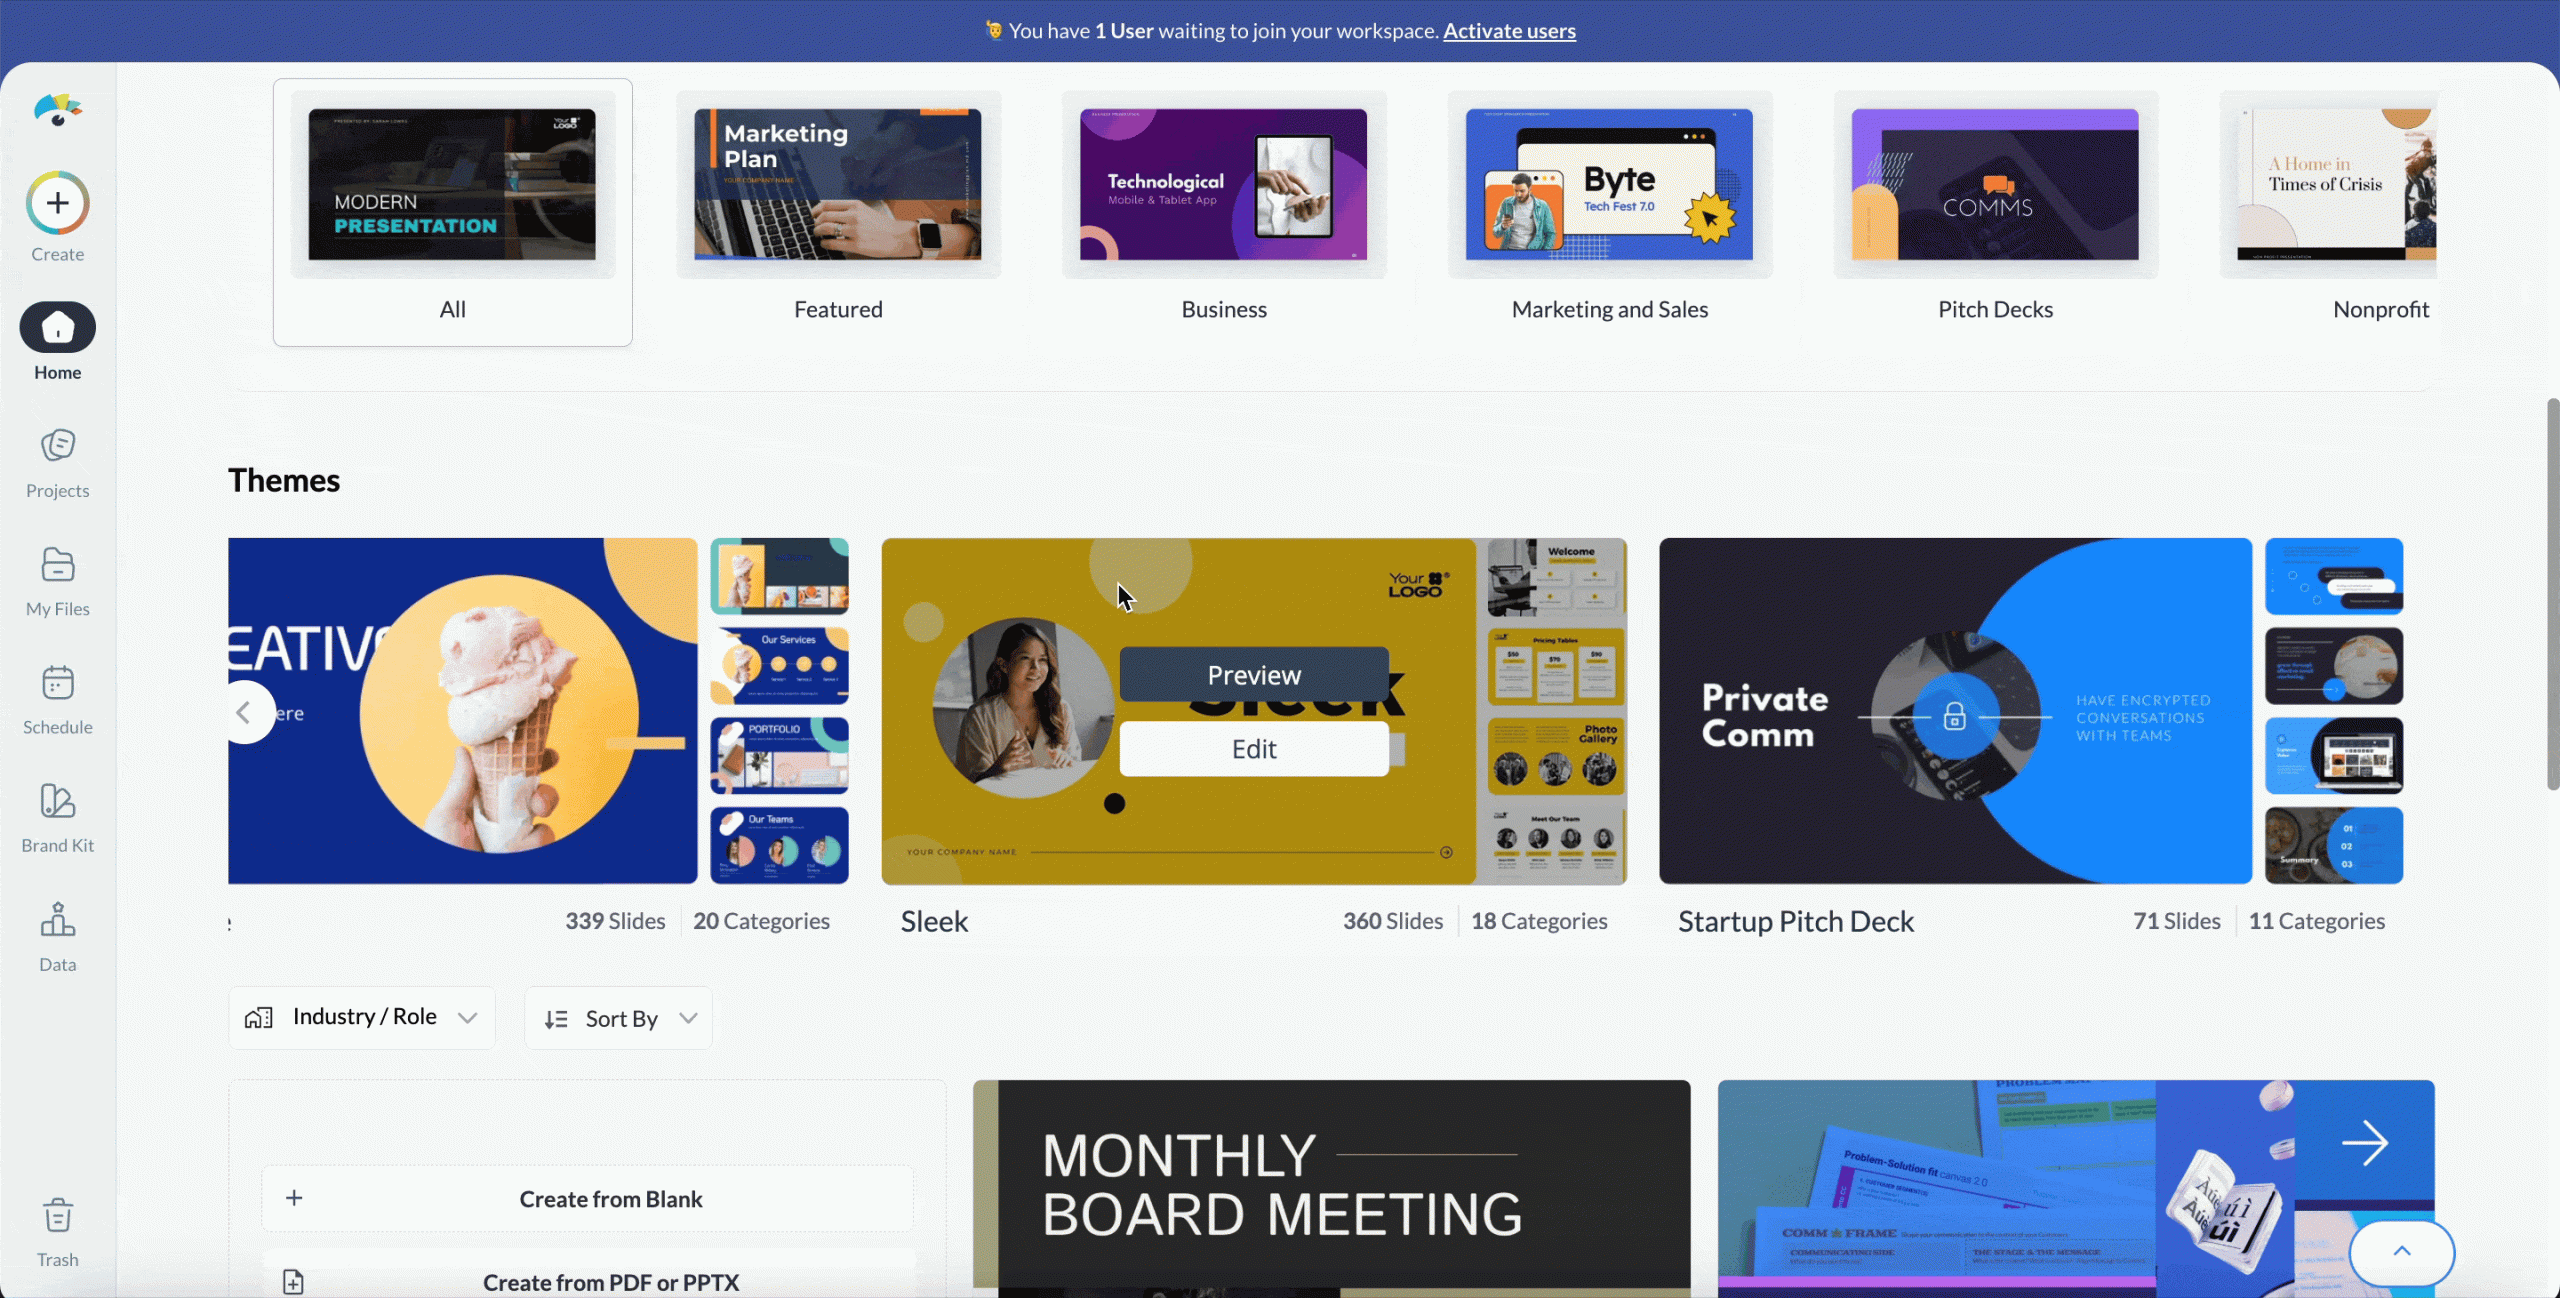This screenshot has height=1298, width=2560.
Task: Click Edit on the Sleek theme
Action: tap(1254, 749)
